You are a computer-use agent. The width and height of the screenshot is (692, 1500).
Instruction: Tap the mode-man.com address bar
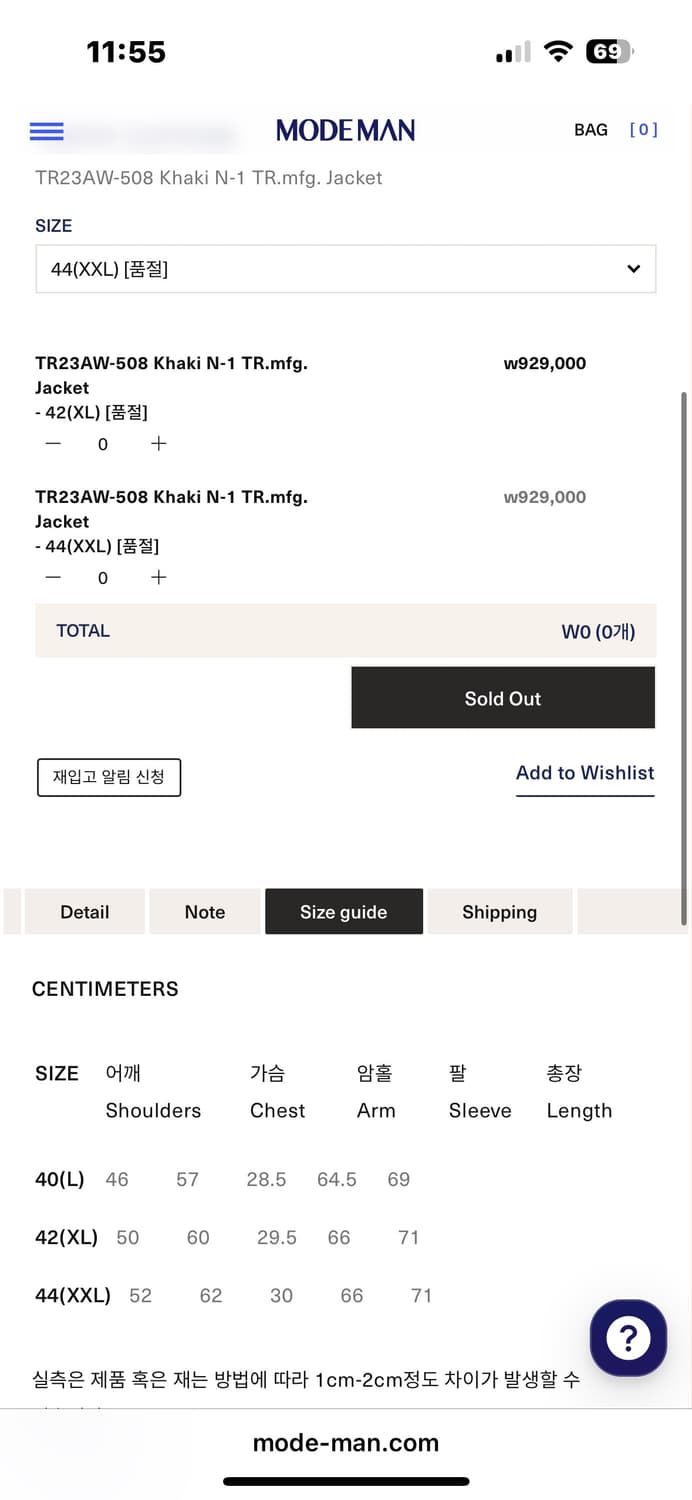[x=346, y=1442]
